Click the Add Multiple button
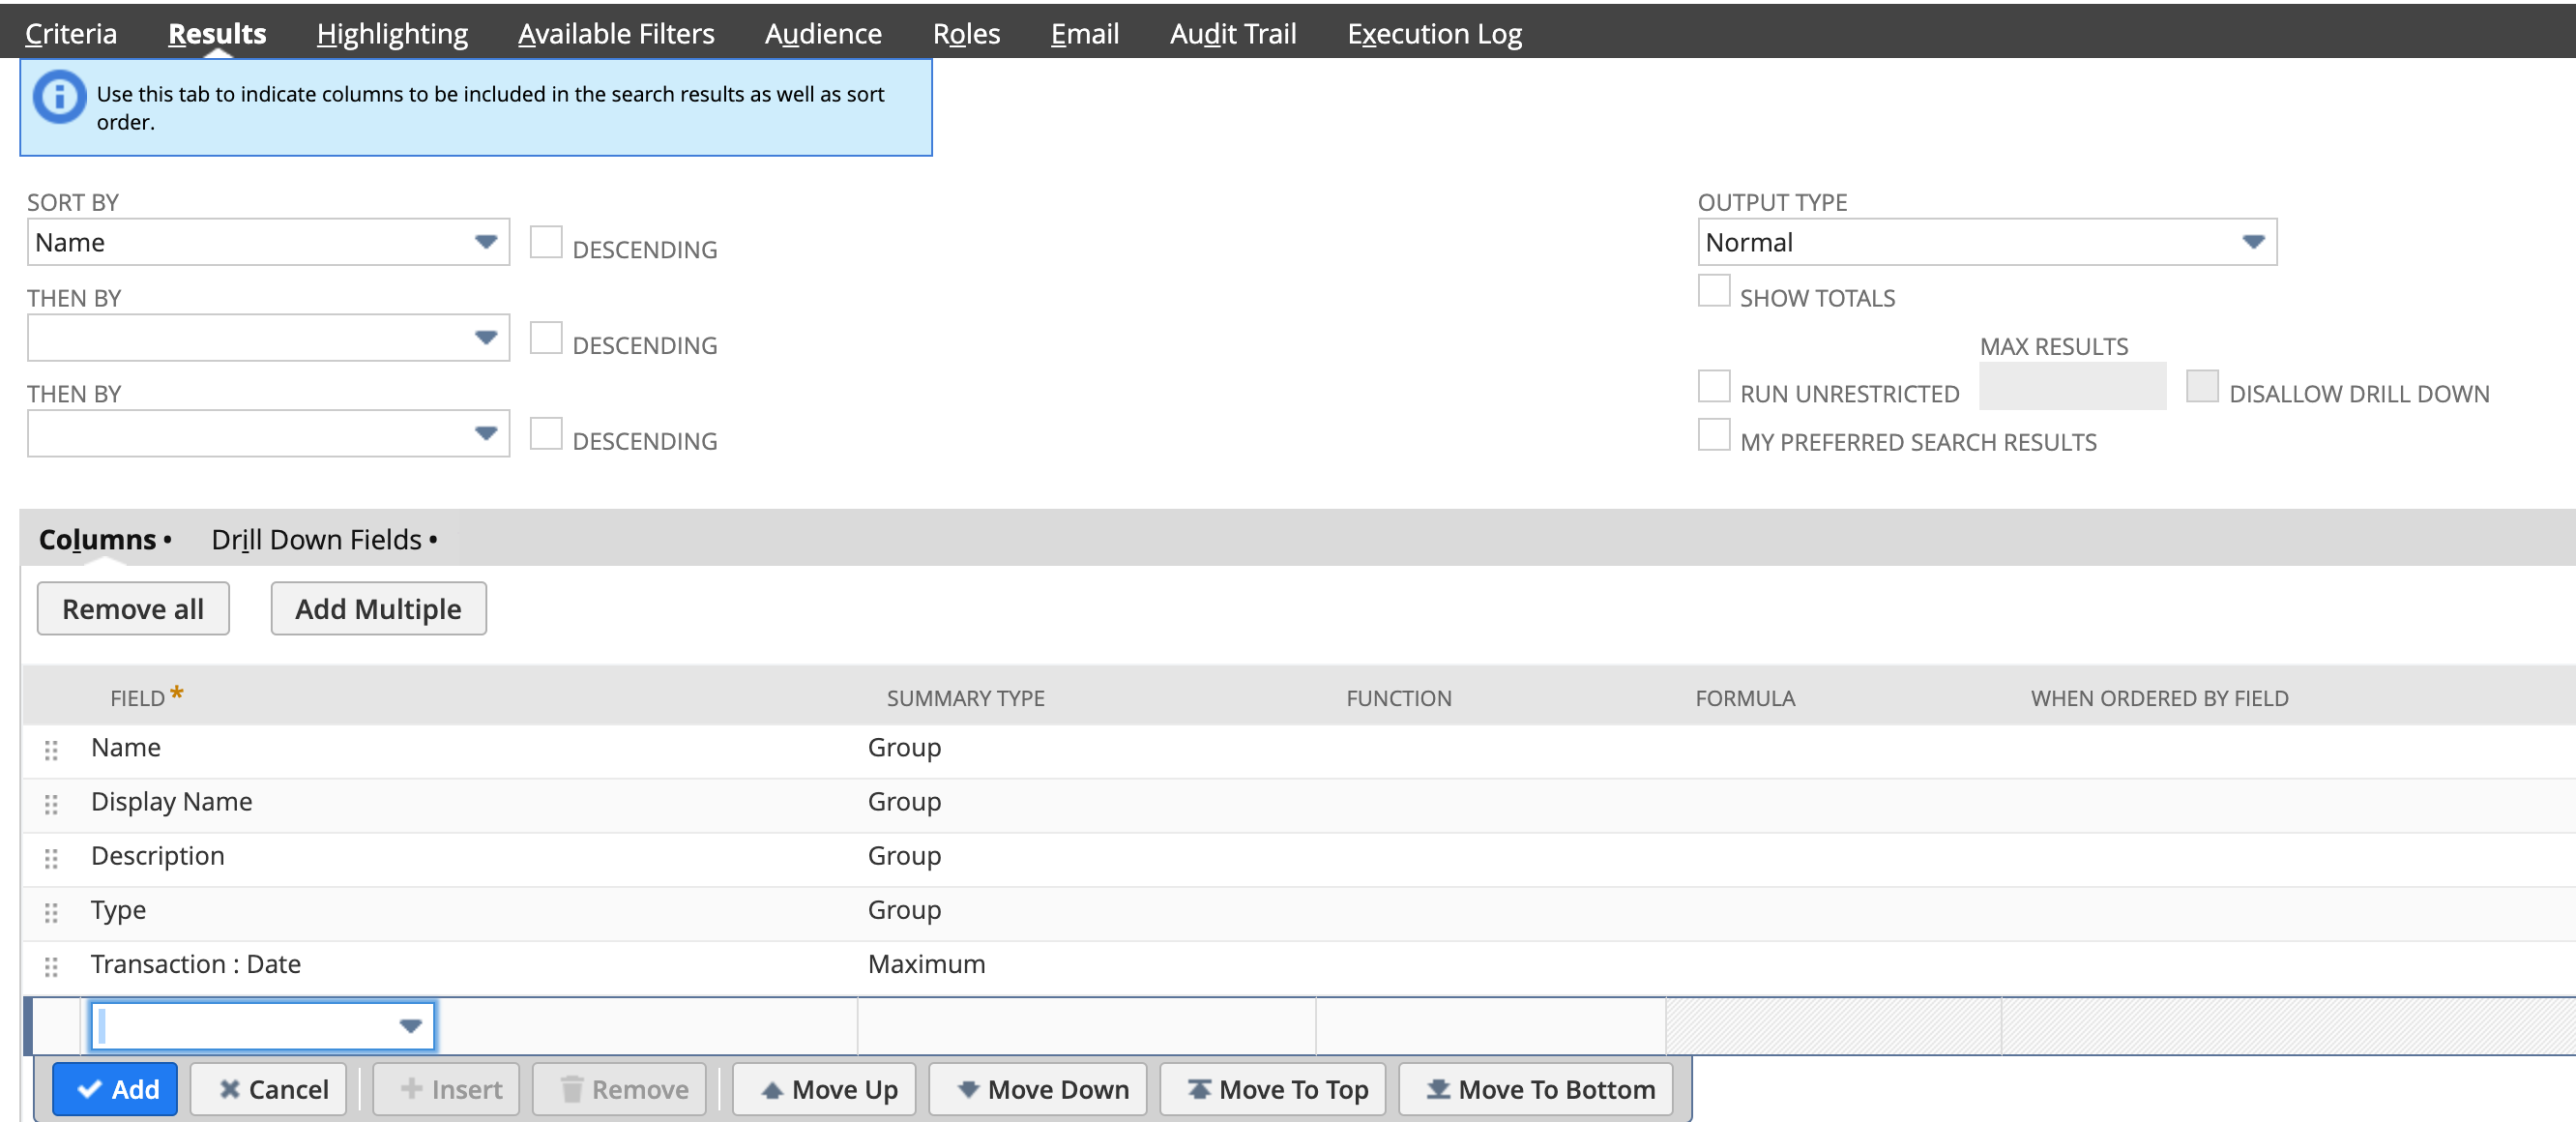This screenshot has width=2576, height=1122. (378, 609)
